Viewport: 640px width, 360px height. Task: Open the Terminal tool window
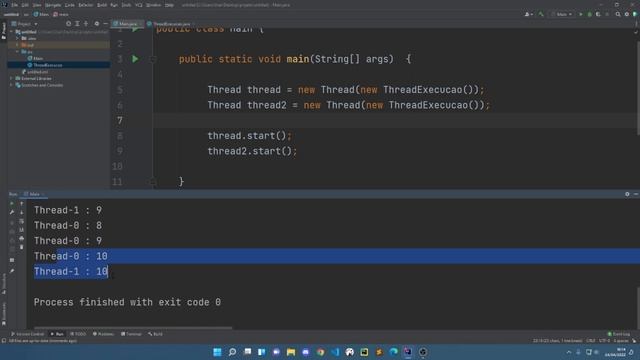131,334
